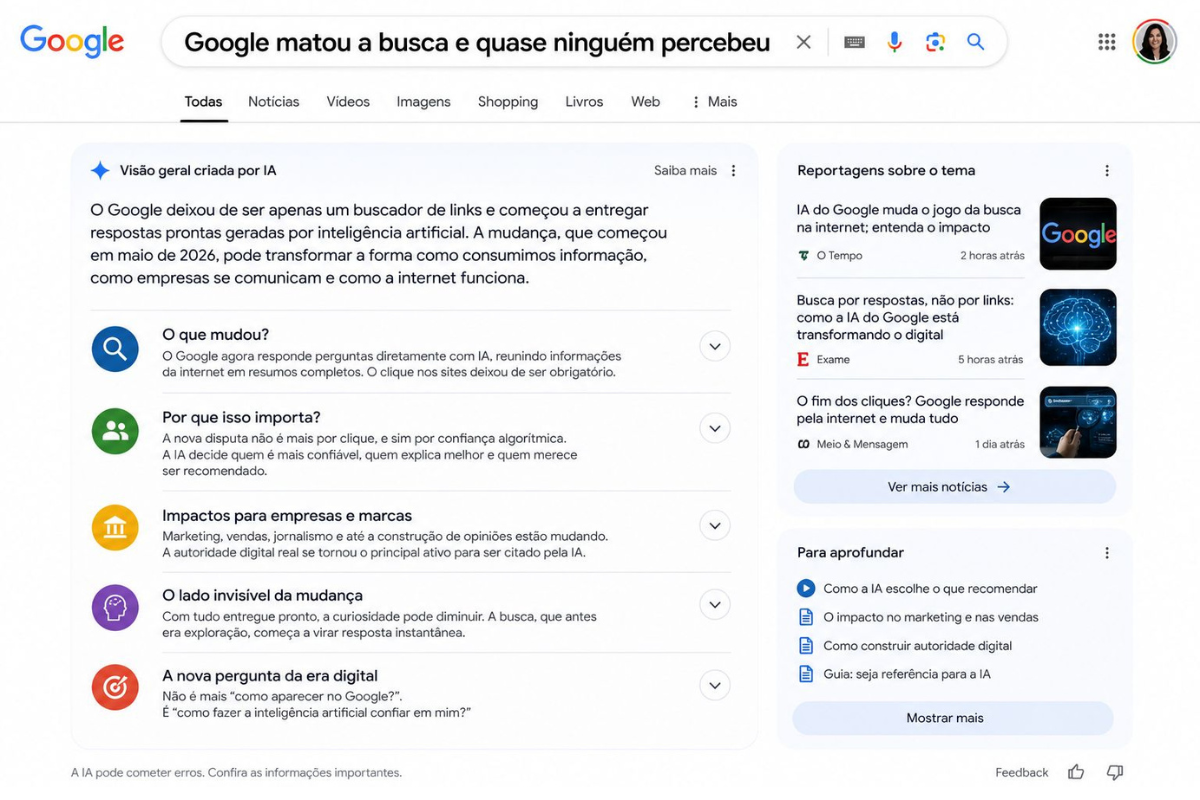Screen dimensions: 1200x800
Task: Click the search input field text
Action: (x=478, y=42)
